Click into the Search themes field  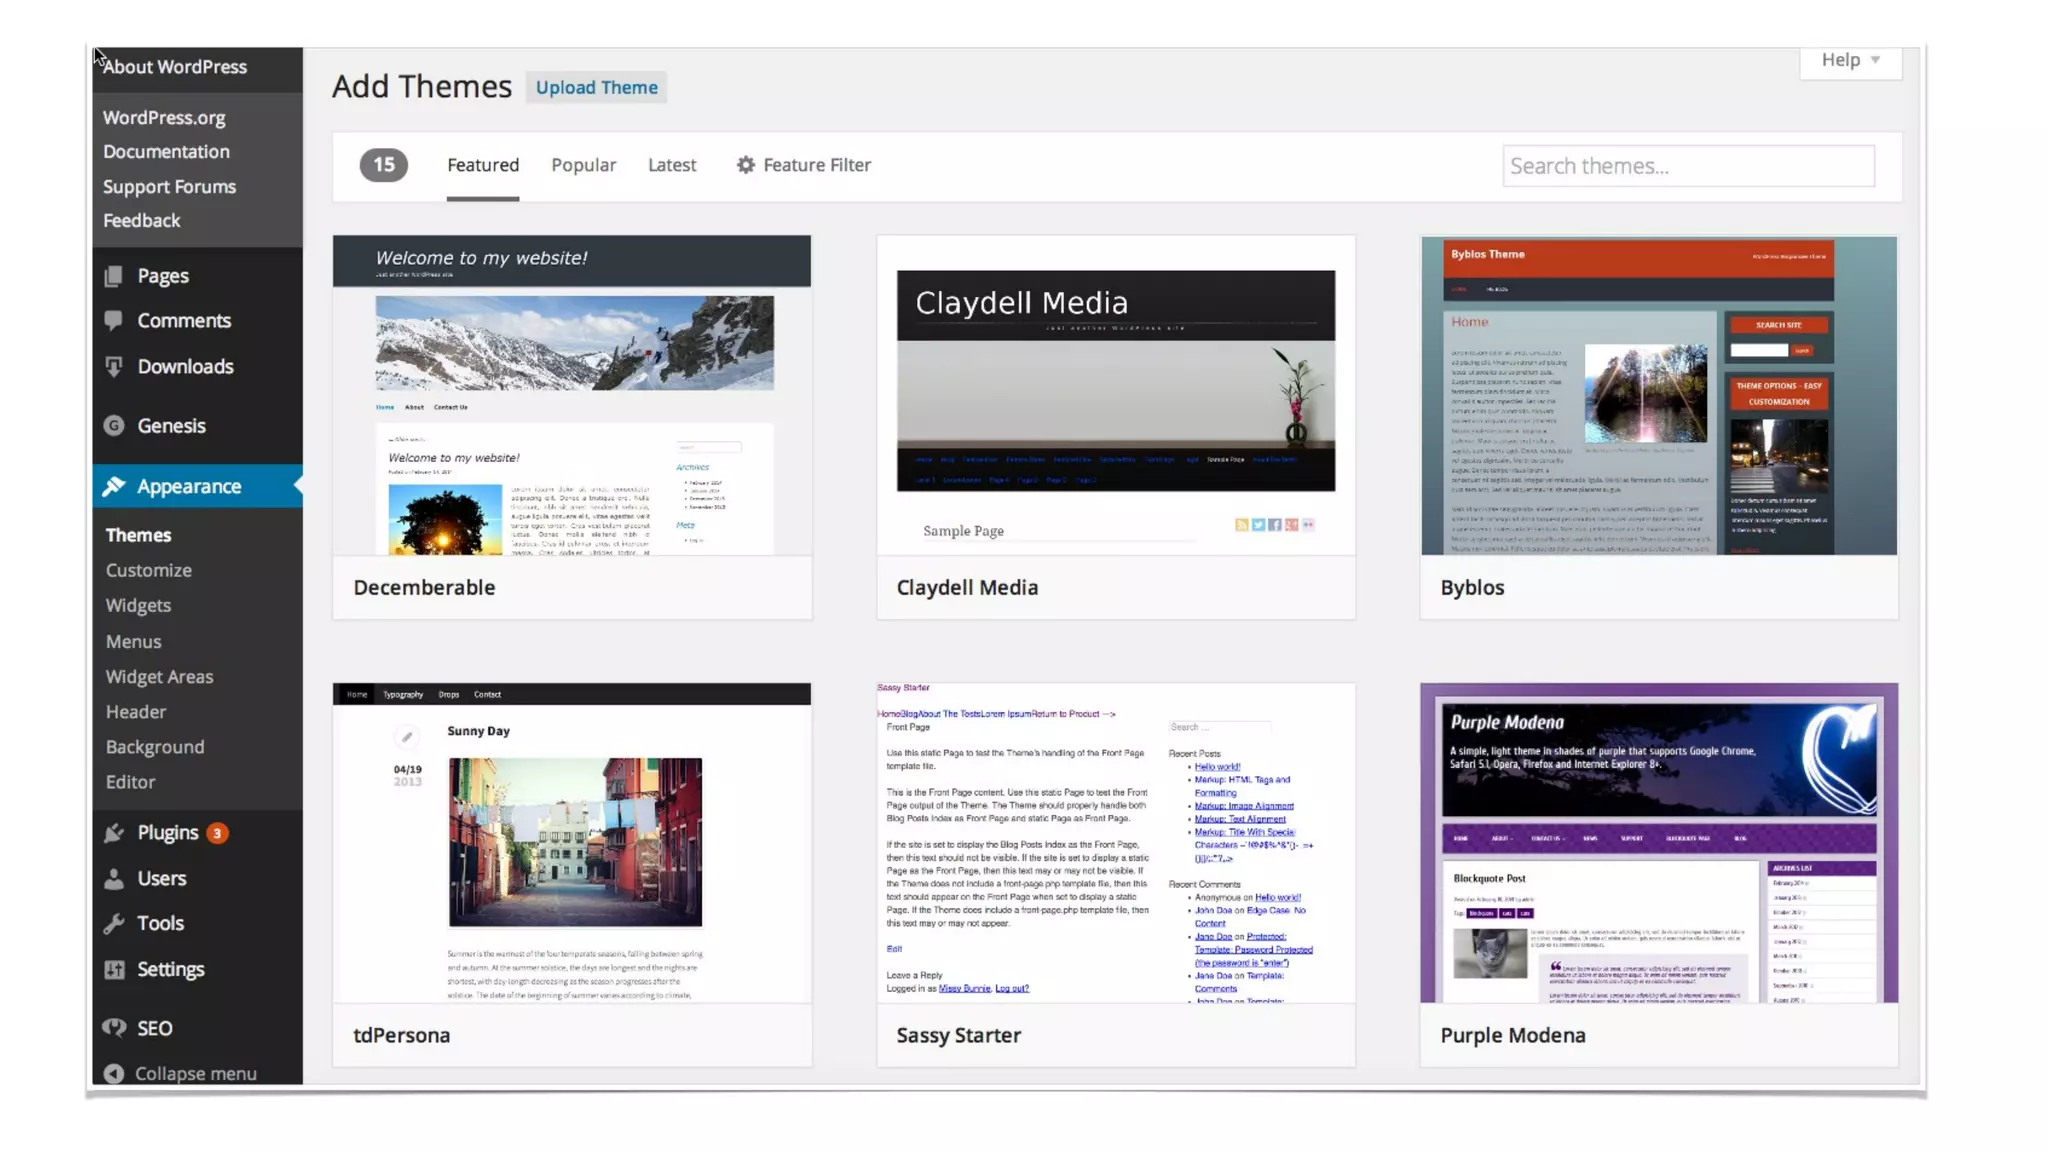[x=1687, y=166]
